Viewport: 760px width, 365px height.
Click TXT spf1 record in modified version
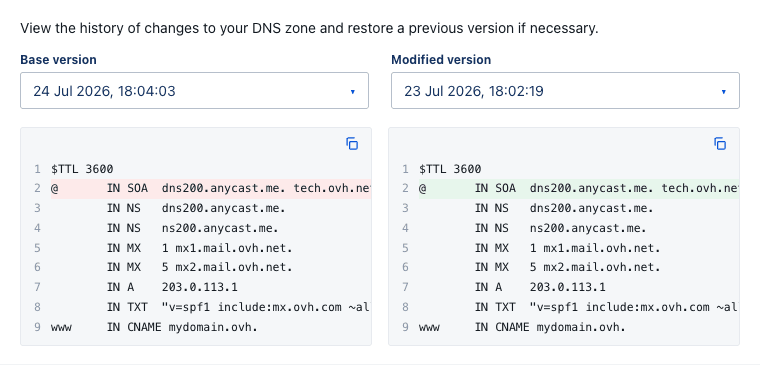[606, 307]
